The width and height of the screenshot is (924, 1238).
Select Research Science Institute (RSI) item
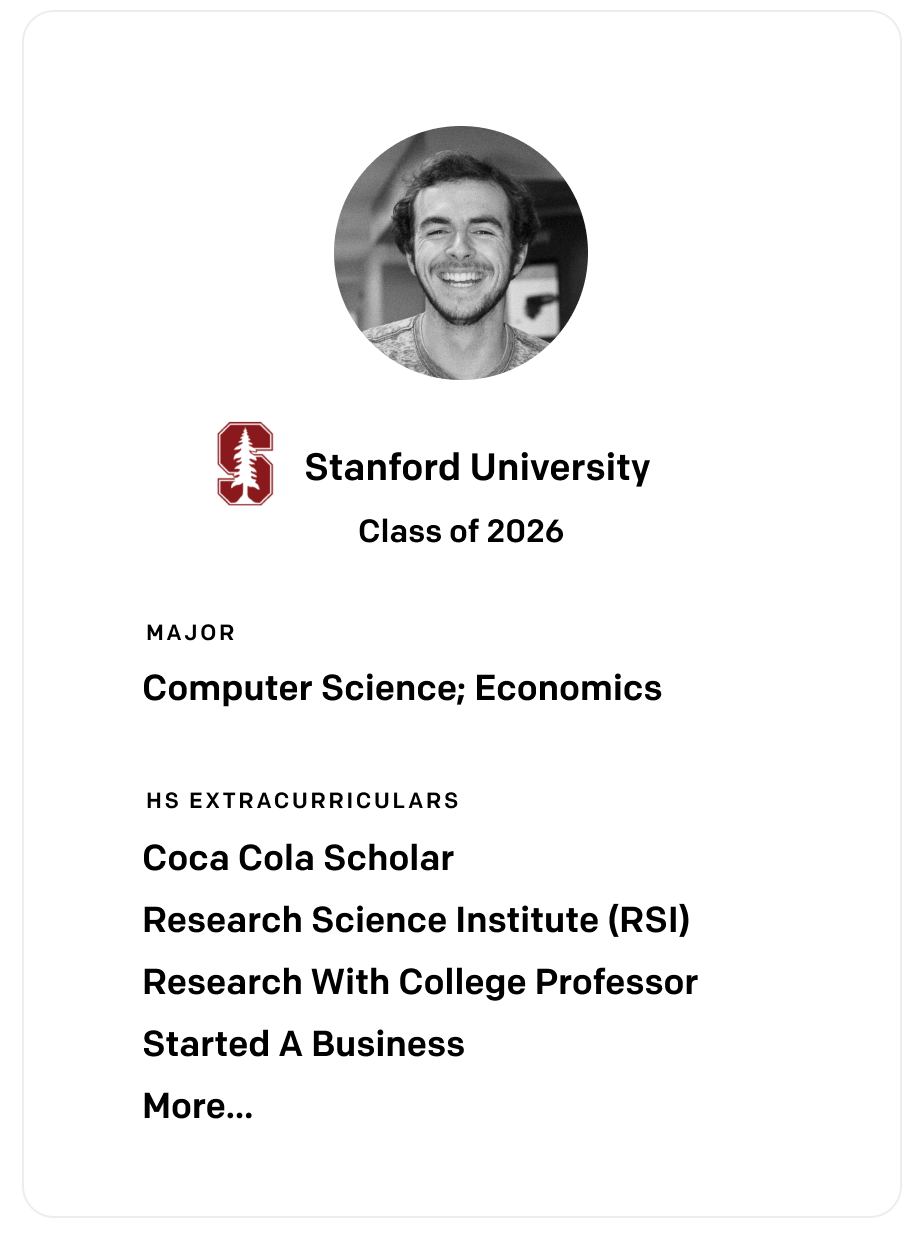coord(417,920)
